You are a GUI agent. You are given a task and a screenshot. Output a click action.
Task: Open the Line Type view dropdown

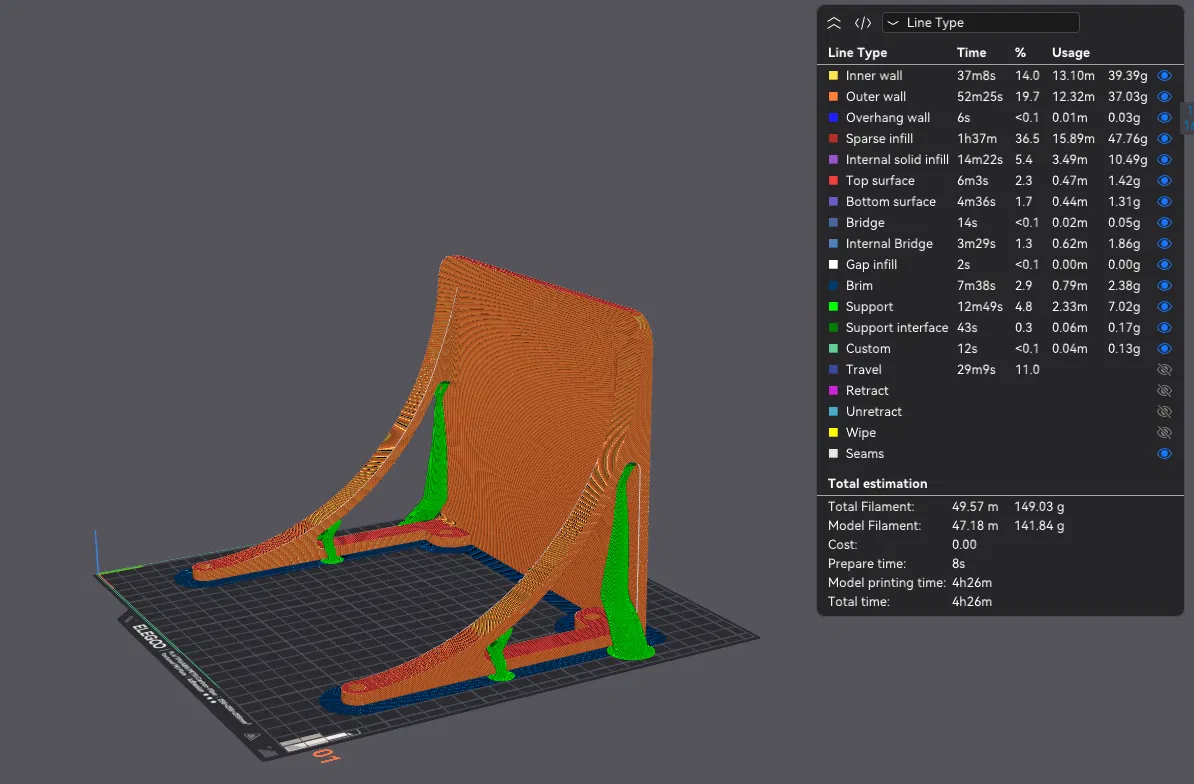point(980,23)
